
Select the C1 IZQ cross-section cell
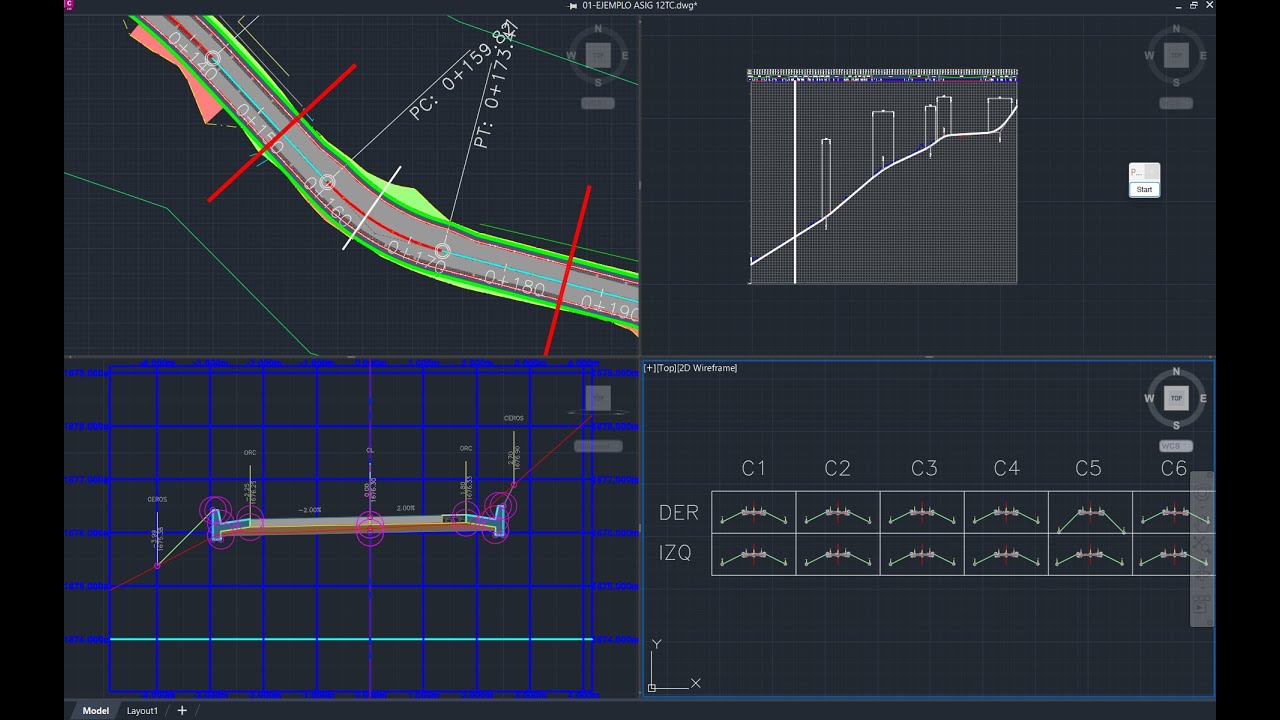[754, 554]
